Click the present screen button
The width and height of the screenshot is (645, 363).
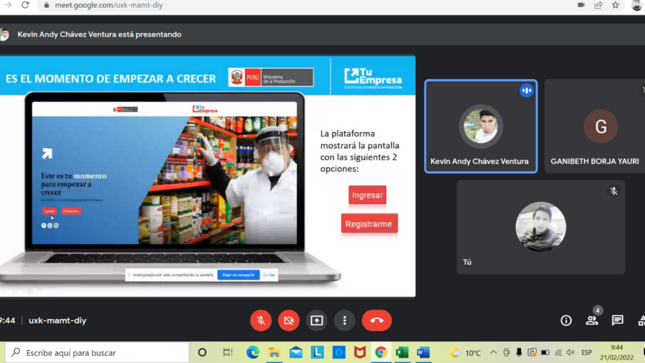(x=317, y=320)
